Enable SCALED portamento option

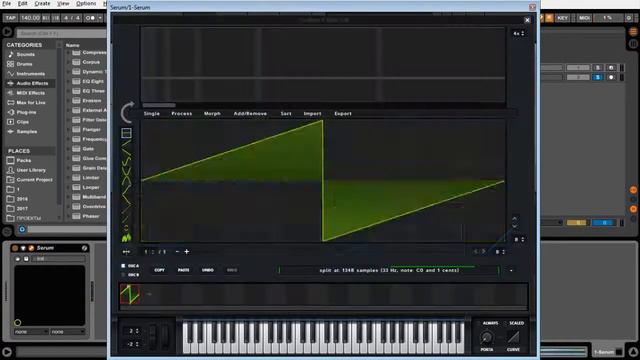516,323
